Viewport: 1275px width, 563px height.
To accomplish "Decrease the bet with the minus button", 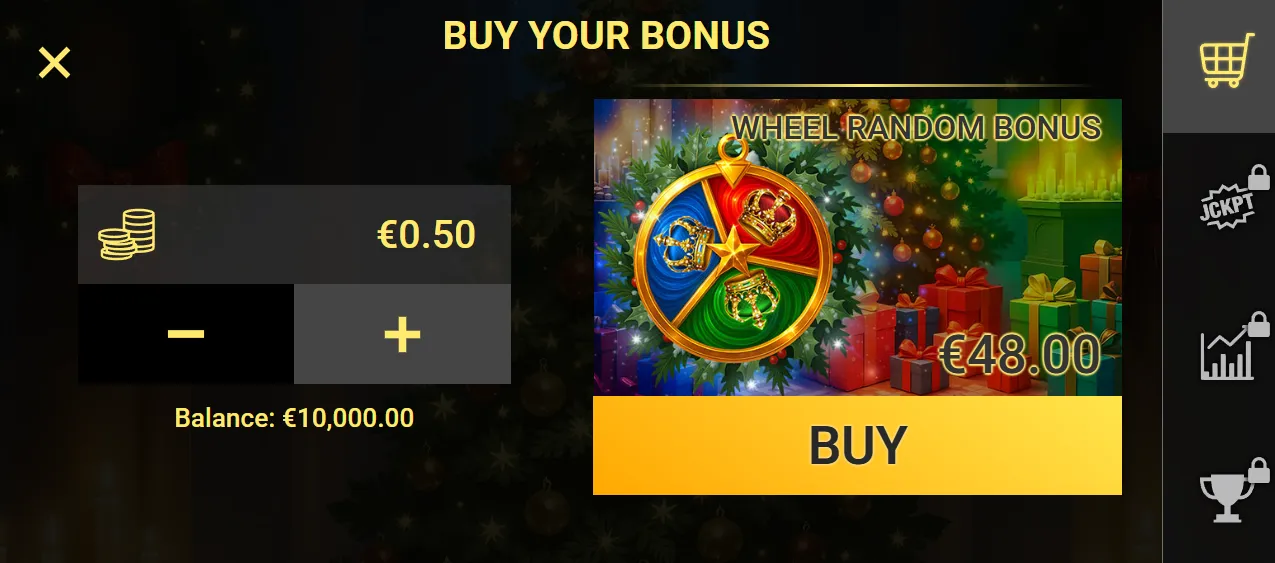I will [186, 334].
